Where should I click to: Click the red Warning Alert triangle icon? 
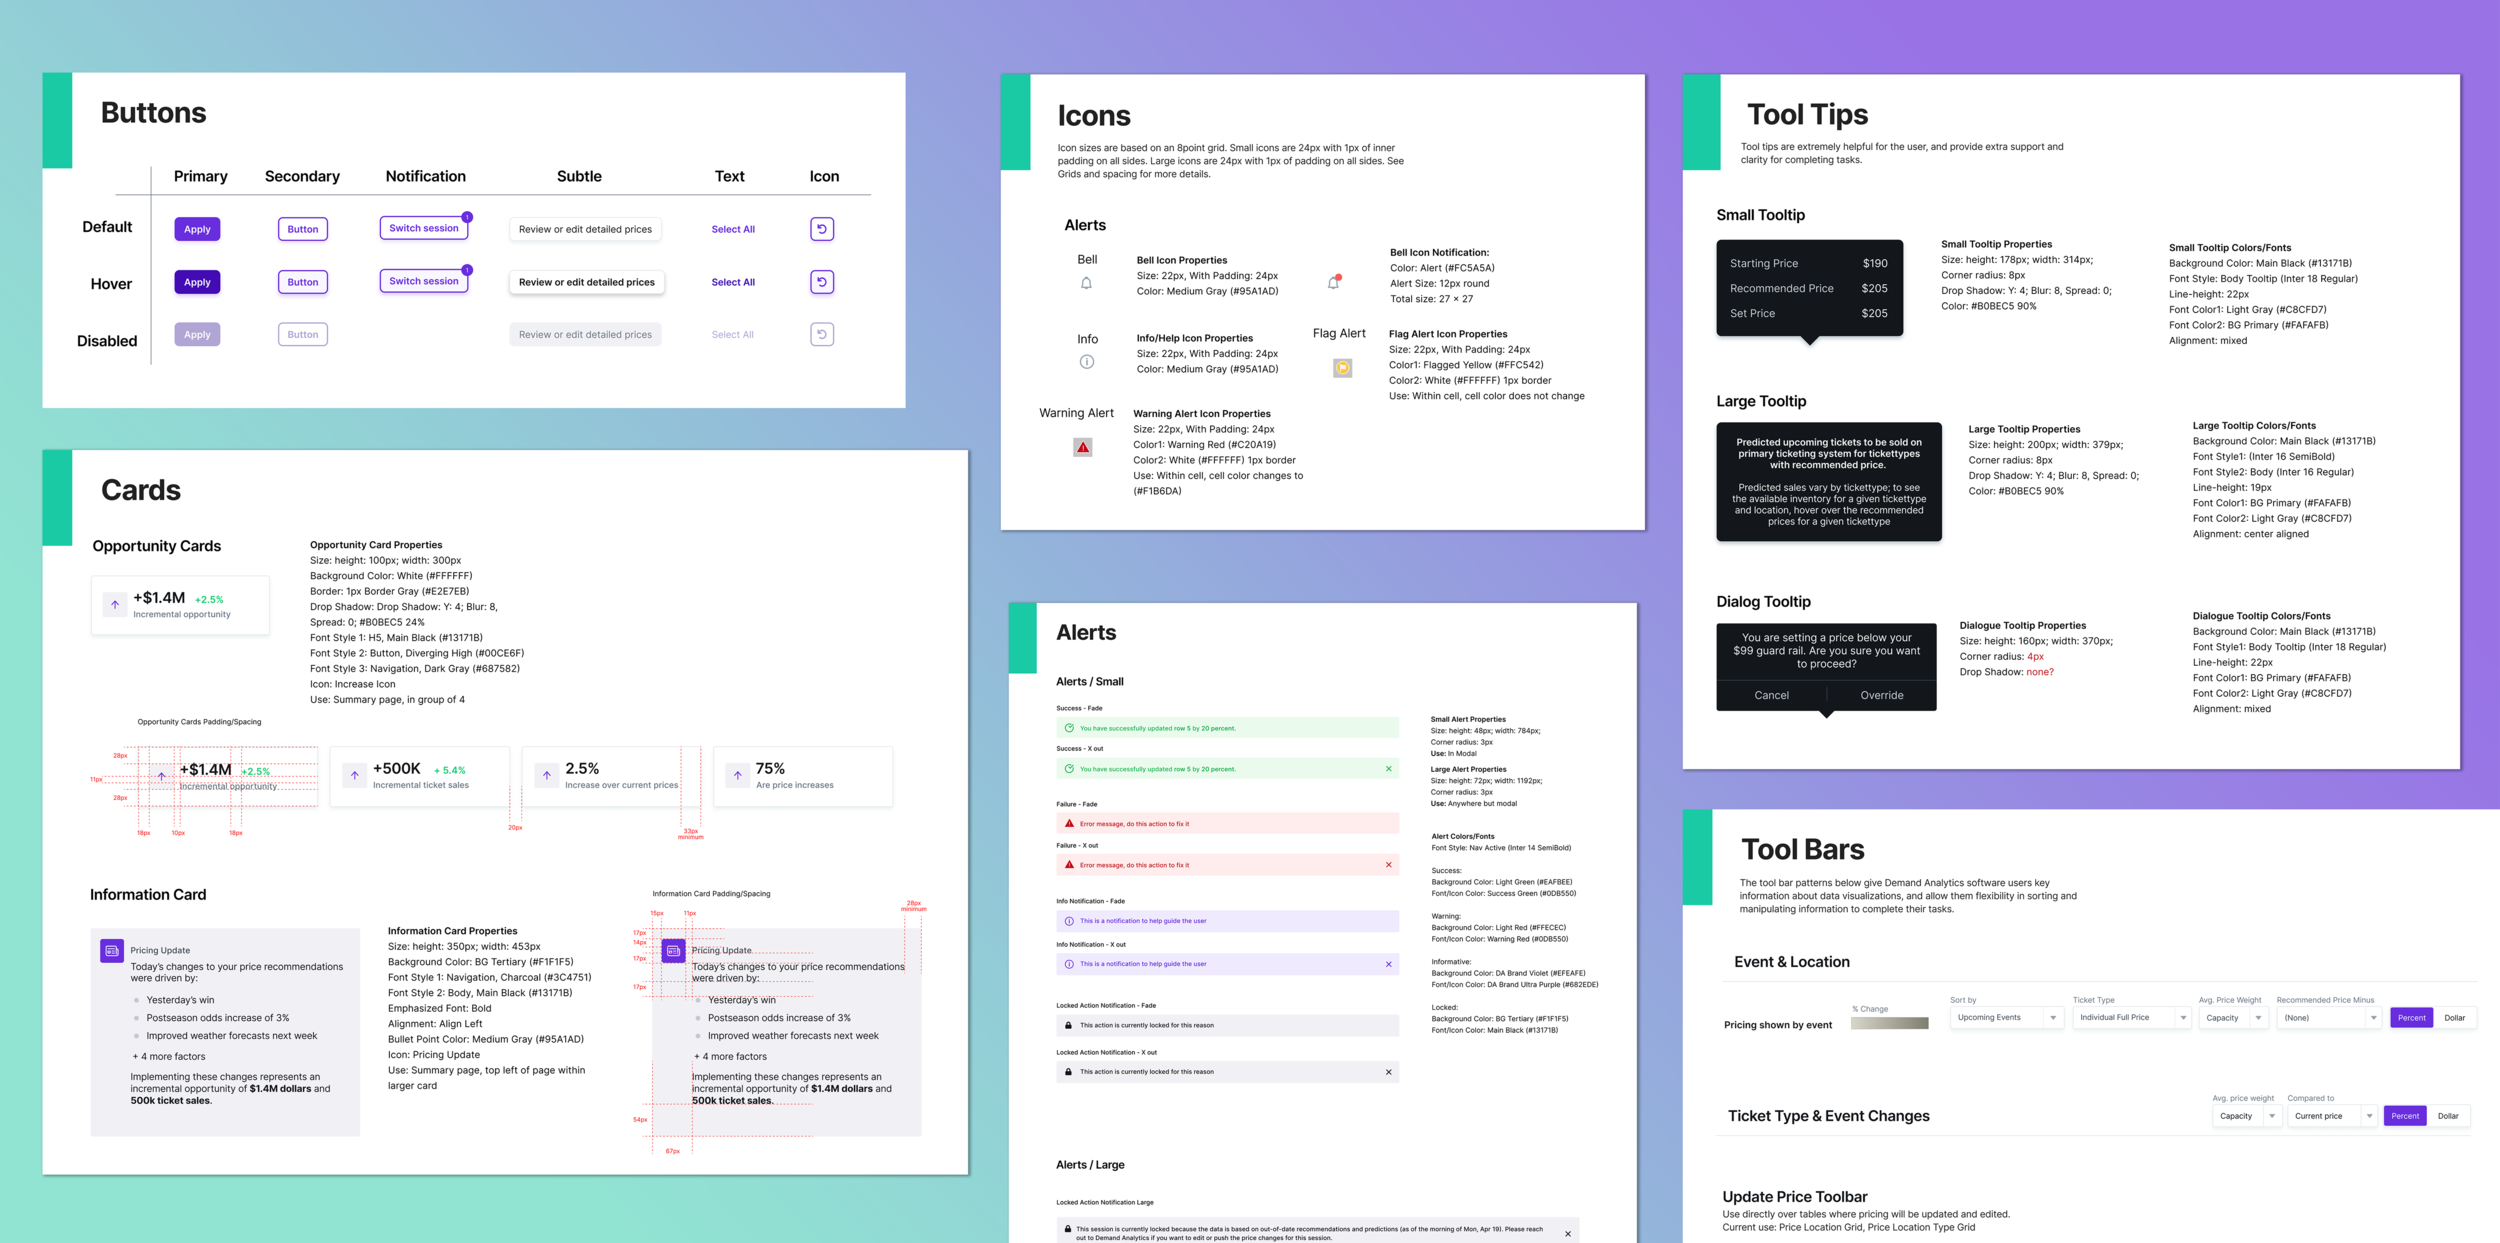1083,447
